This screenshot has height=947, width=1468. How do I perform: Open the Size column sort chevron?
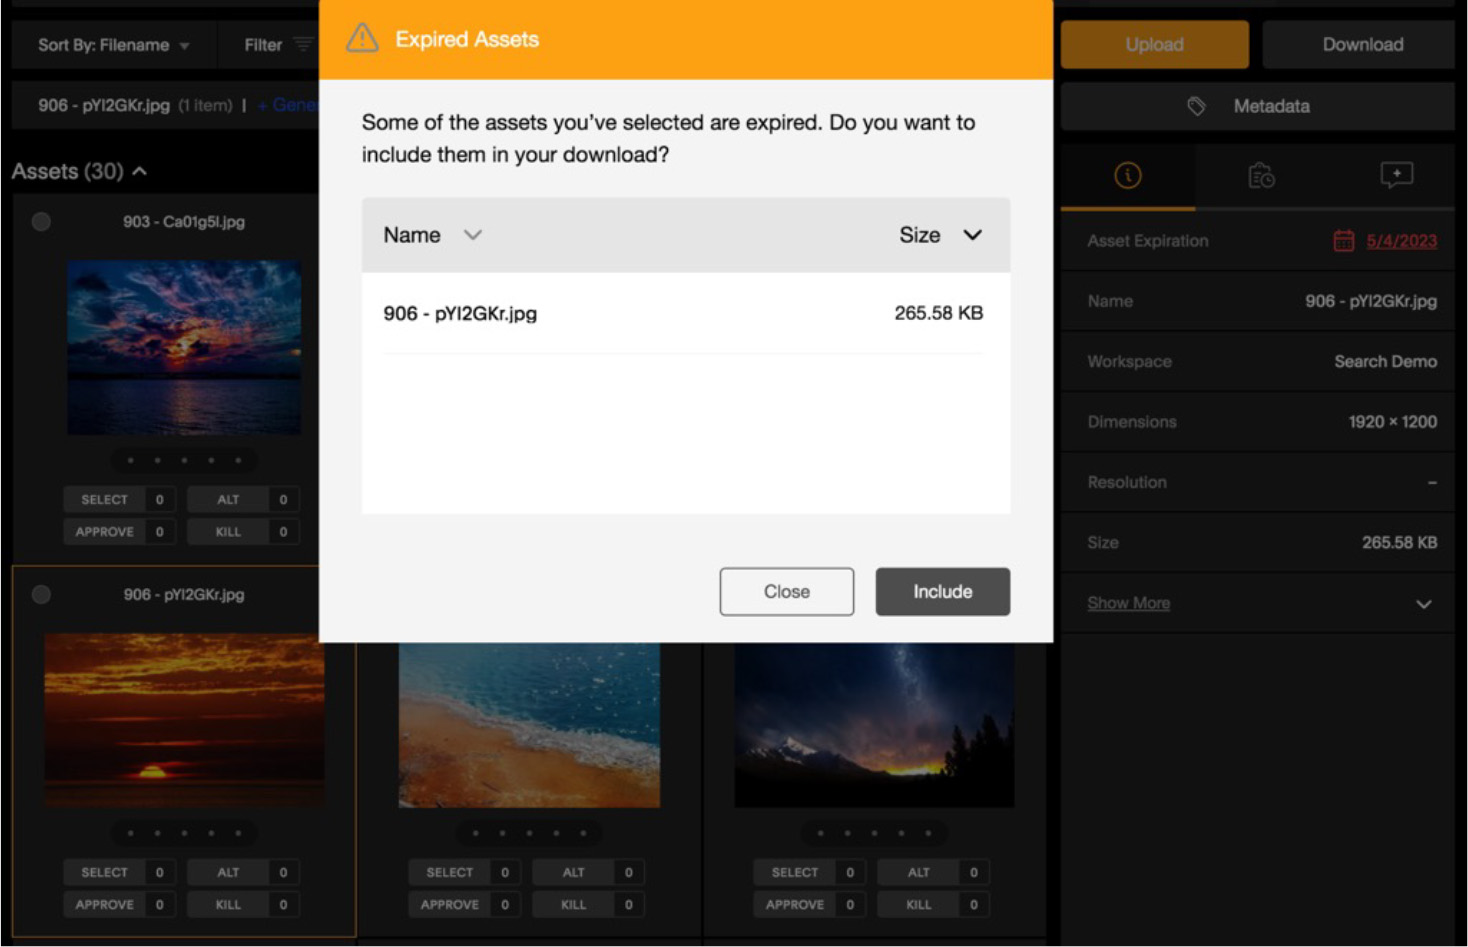click(x=969, y=235)
